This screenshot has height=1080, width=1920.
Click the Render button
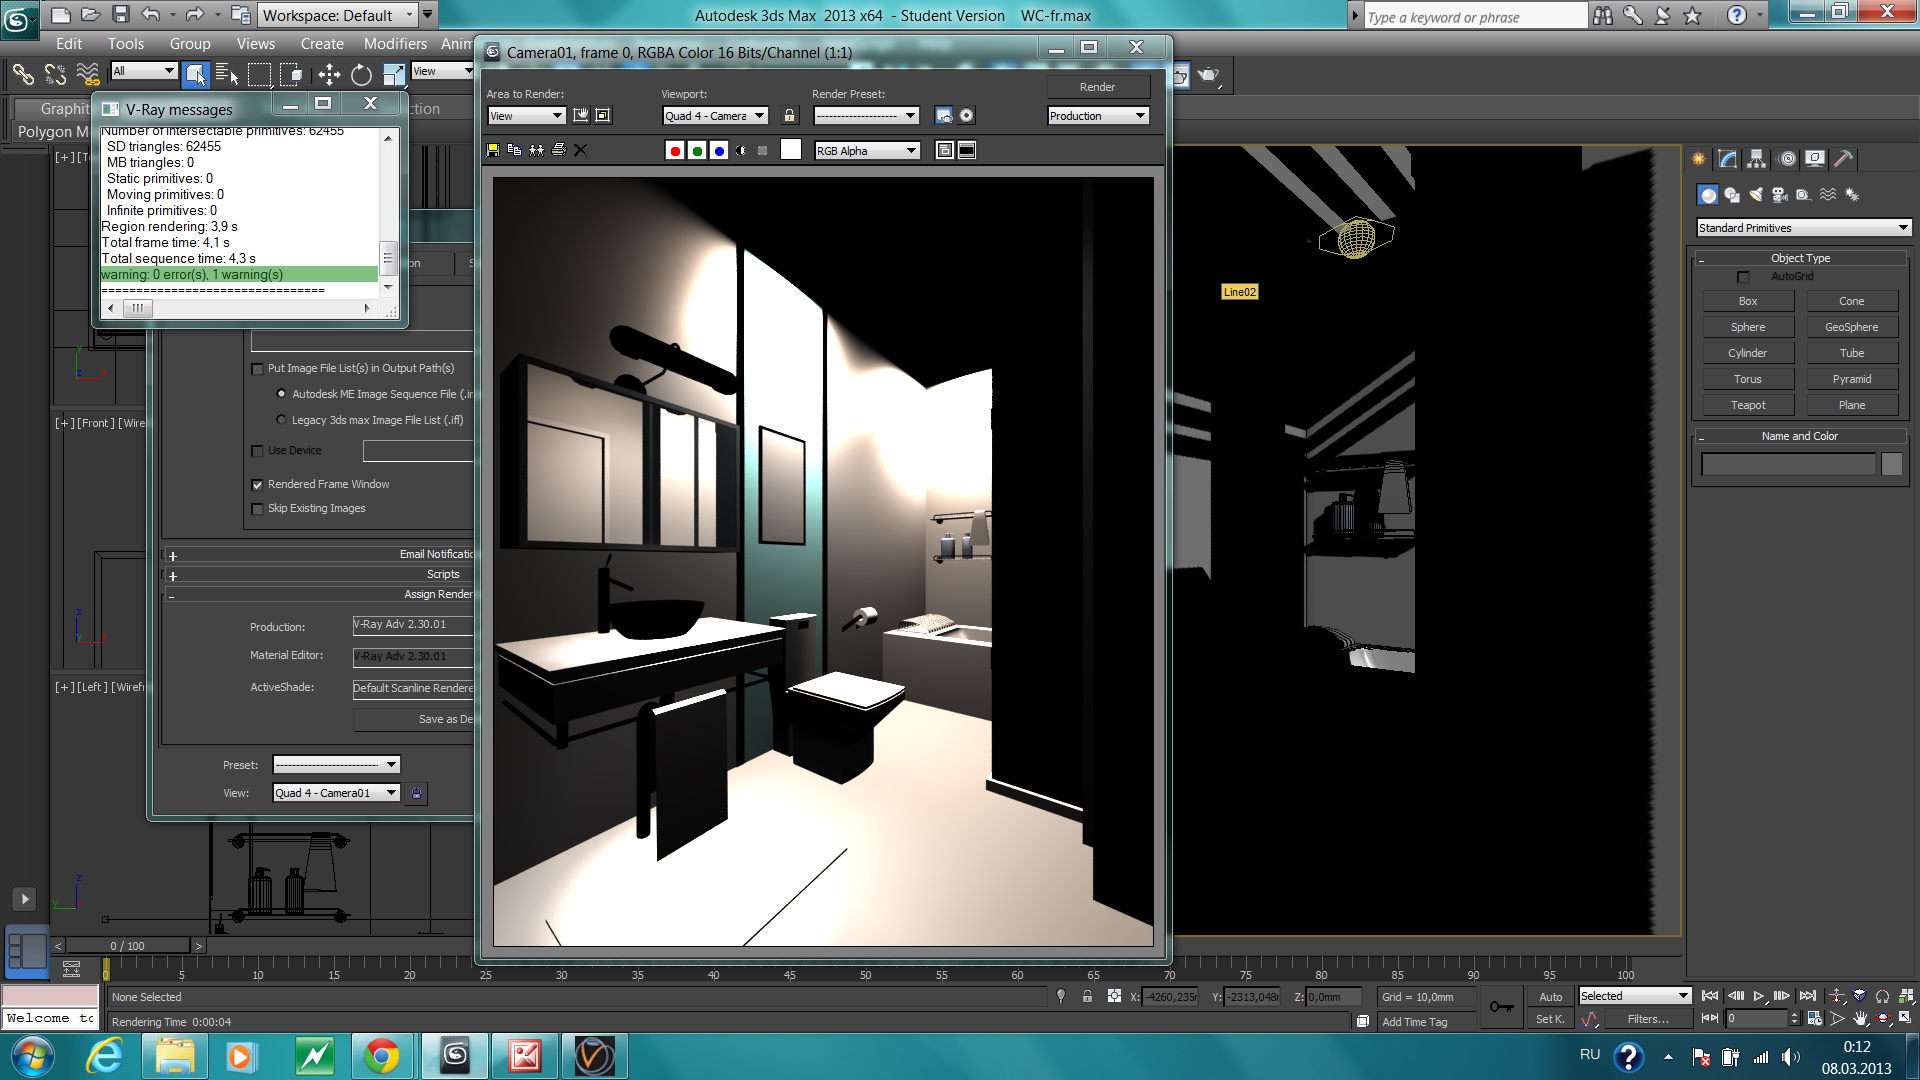click(1097, 87)
